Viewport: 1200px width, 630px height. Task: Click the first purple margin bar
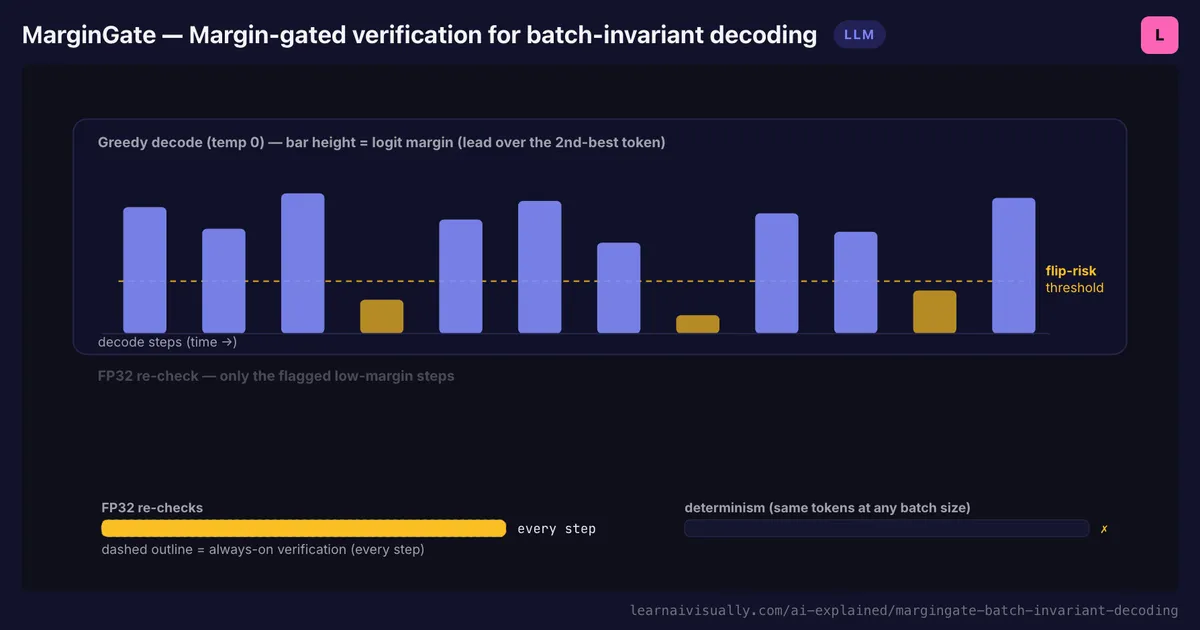coord(145,270)
